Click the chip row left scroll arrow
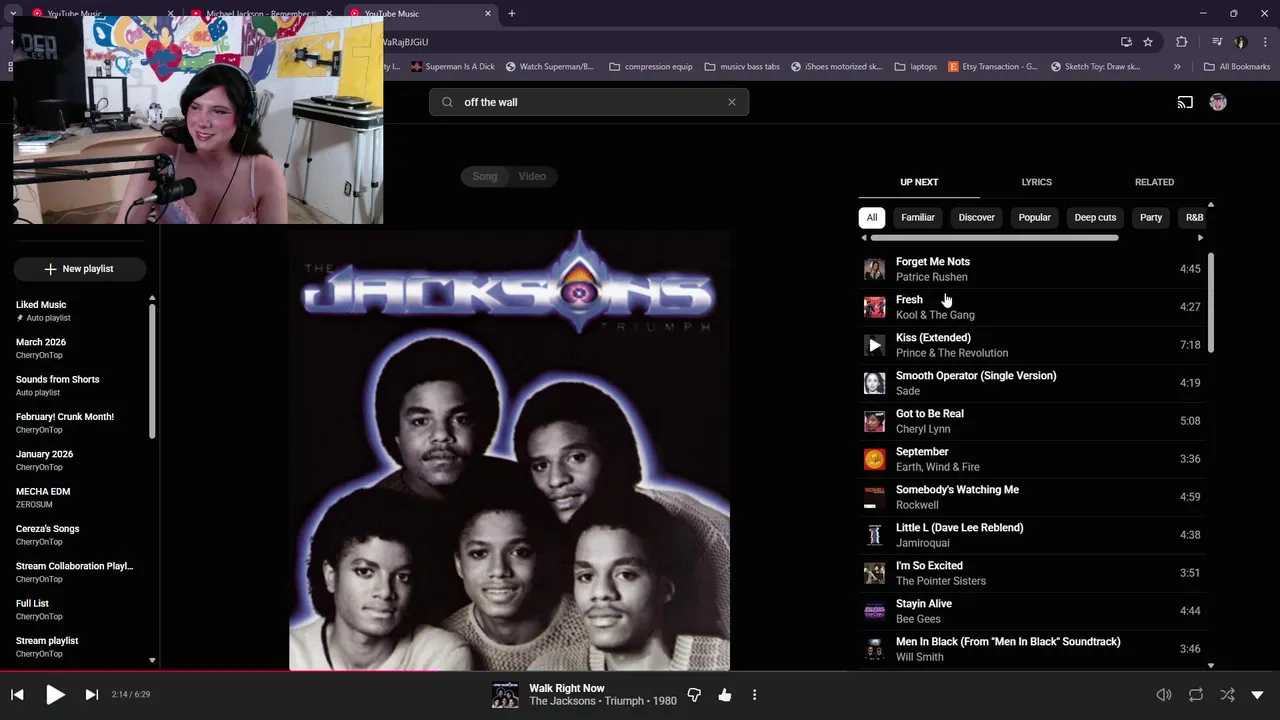 pos(864,238)
